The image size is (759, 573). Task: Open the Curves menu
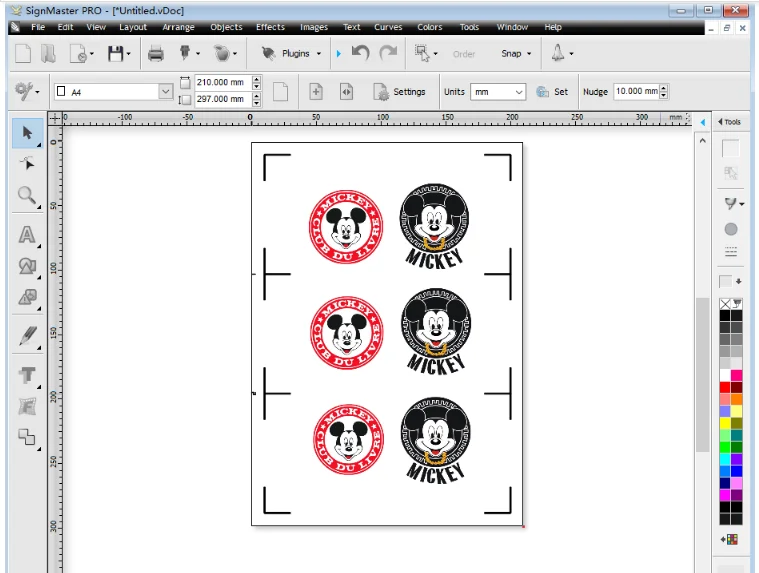(388, 27)
